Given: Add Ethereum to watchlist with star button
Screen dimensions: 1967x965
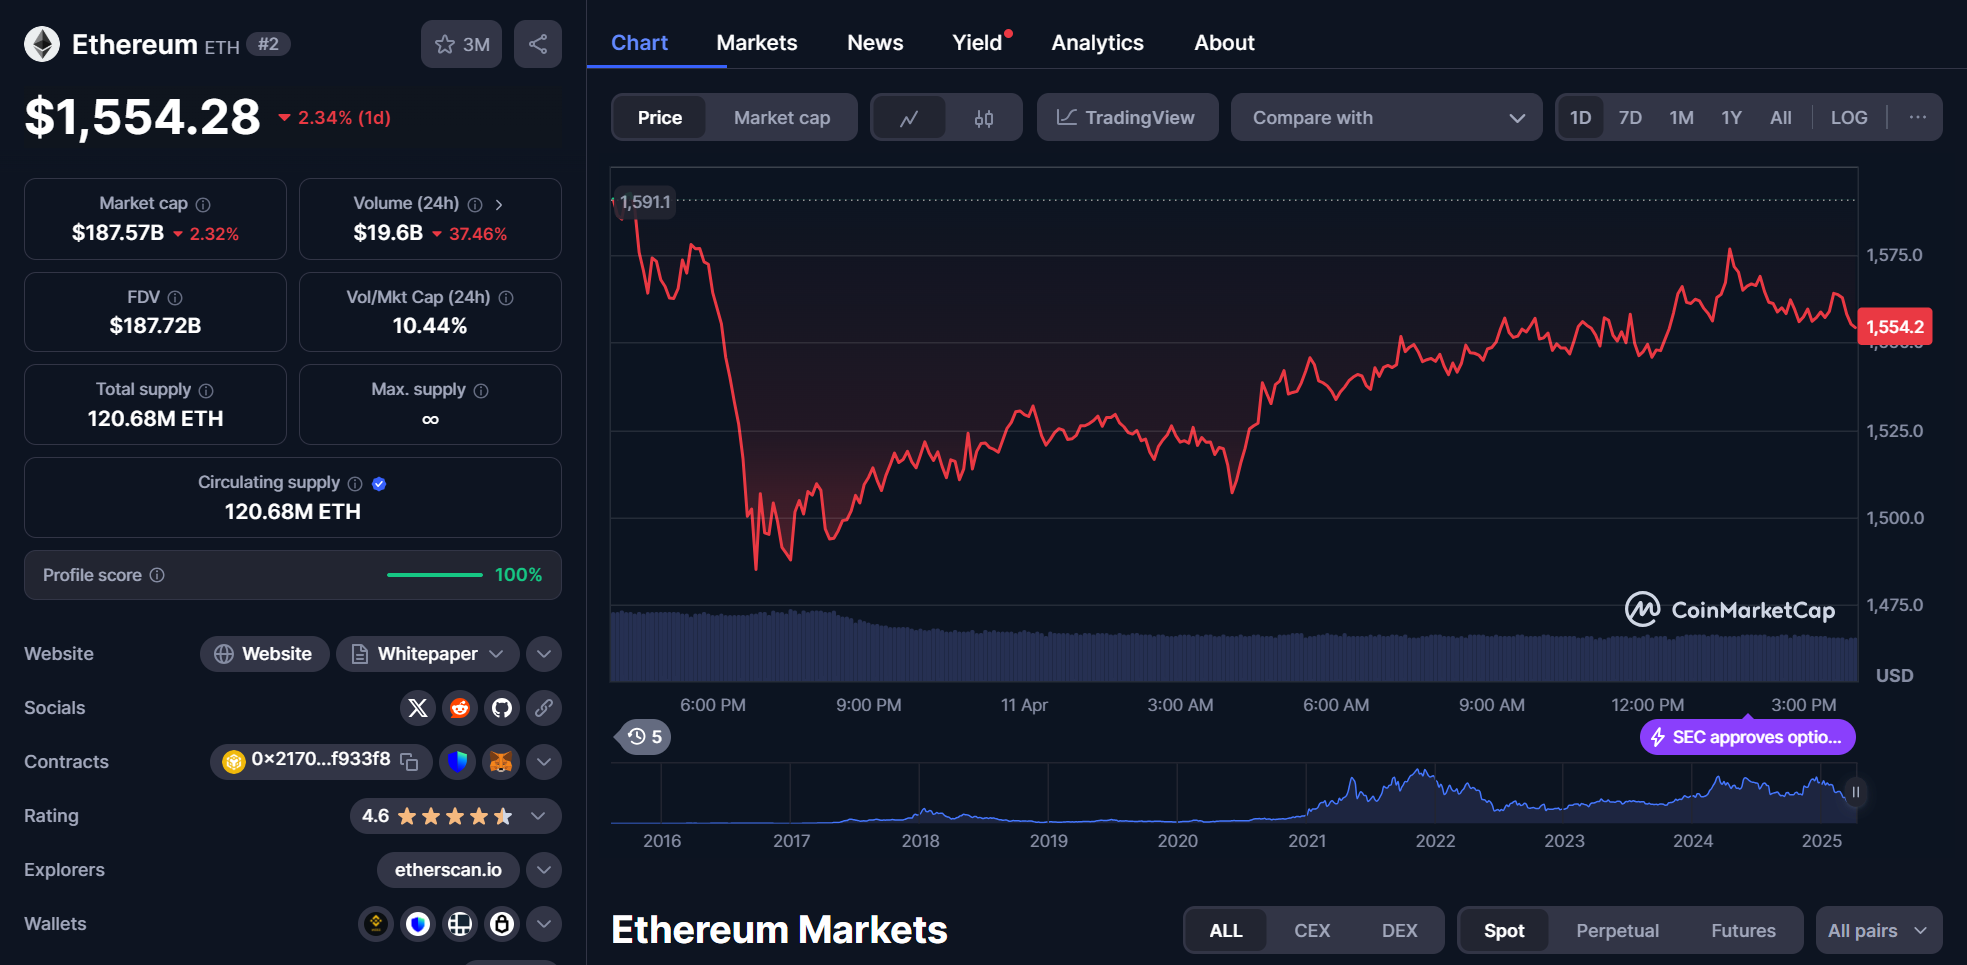Looking at the screenshot, I should (461, 44).
